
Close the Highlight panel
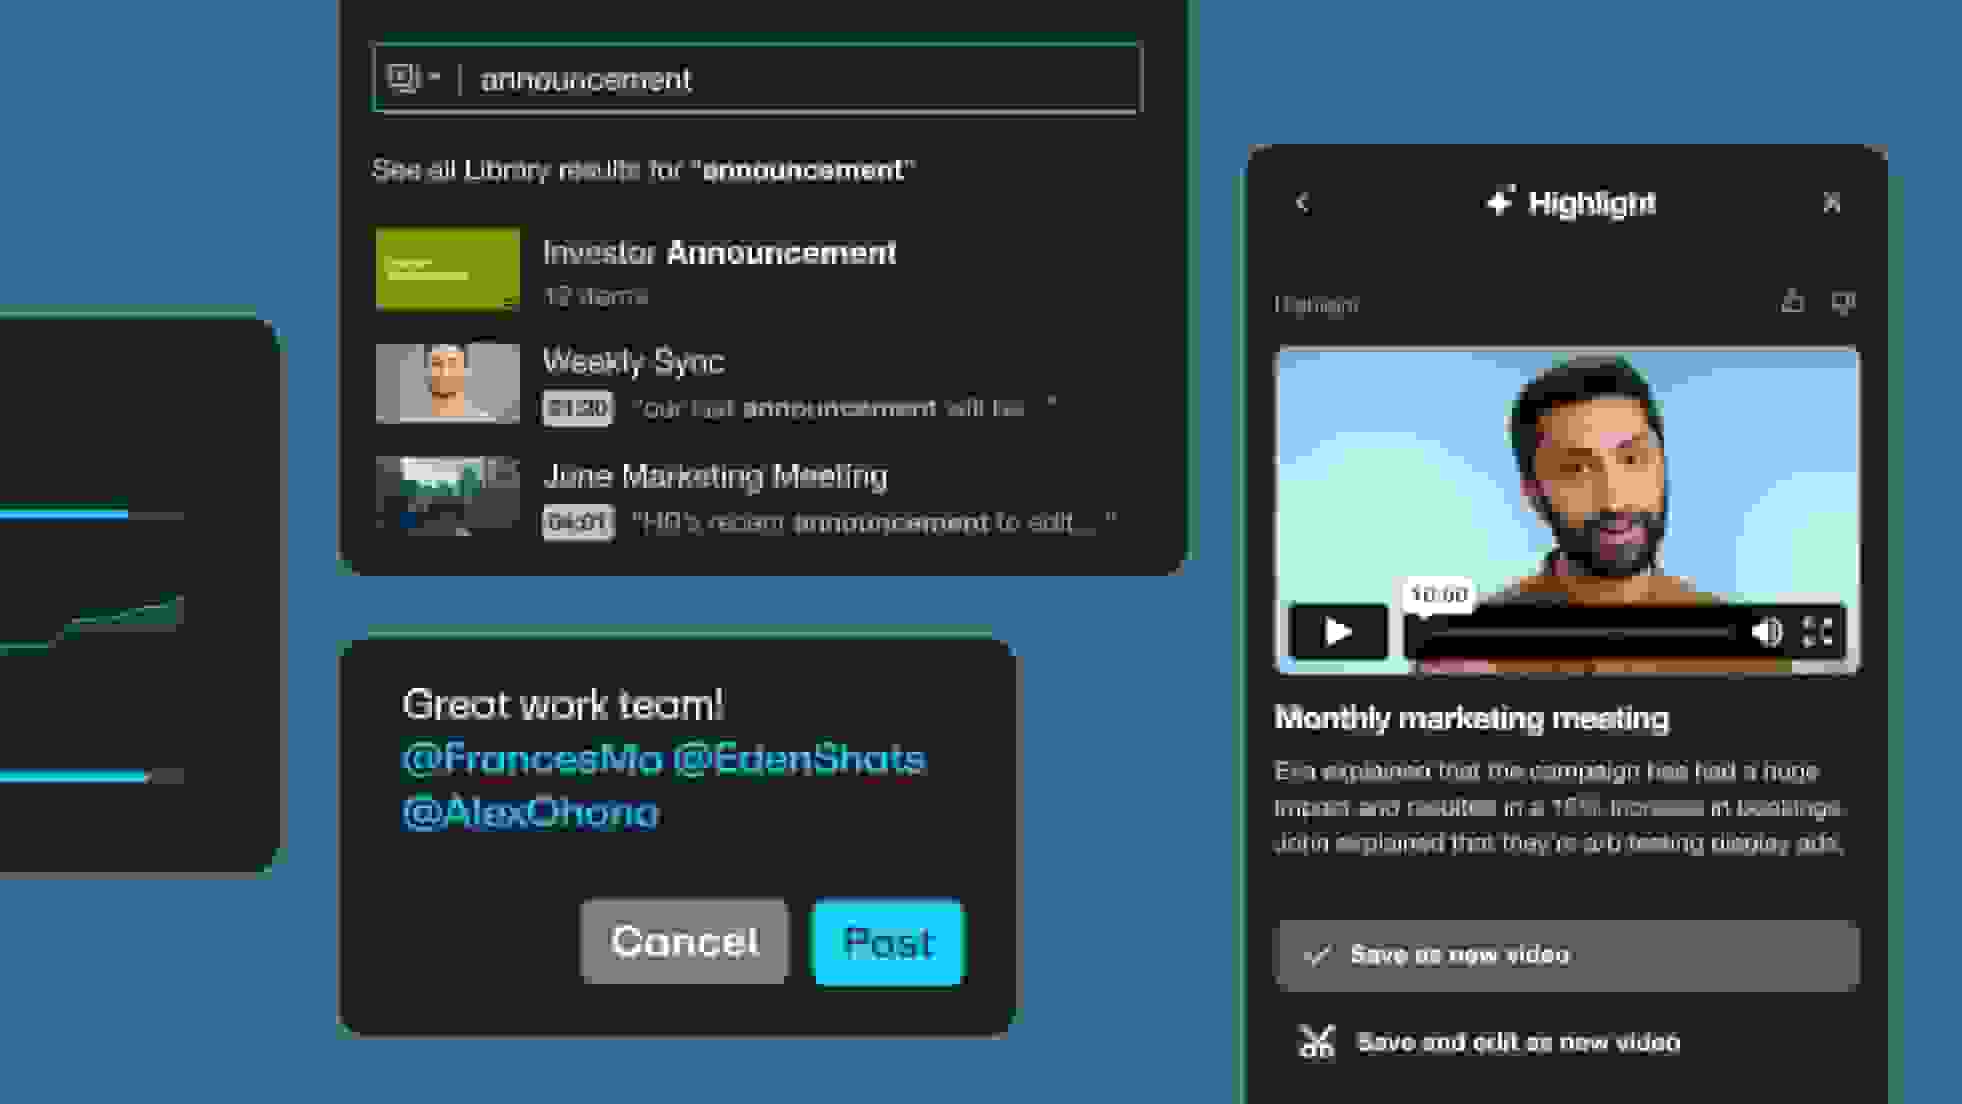pyautogui.click(x=1831, y=203)
